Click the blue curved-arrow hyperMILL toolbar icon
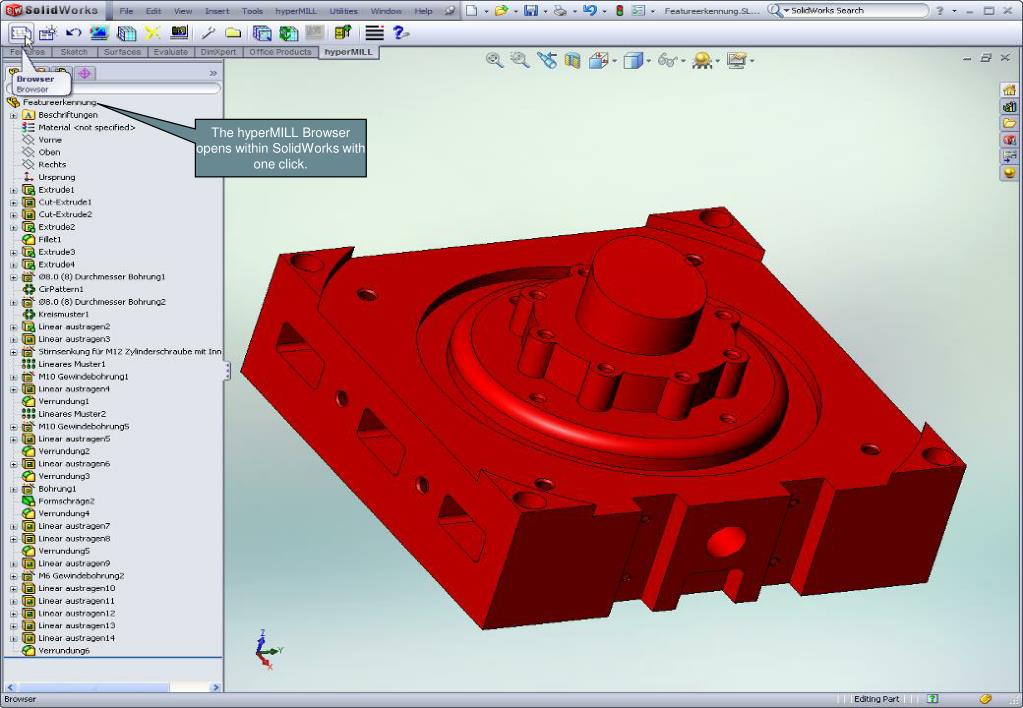This screenshot has width=1023, height=708. pyautogui.click(x=73, y=32)
